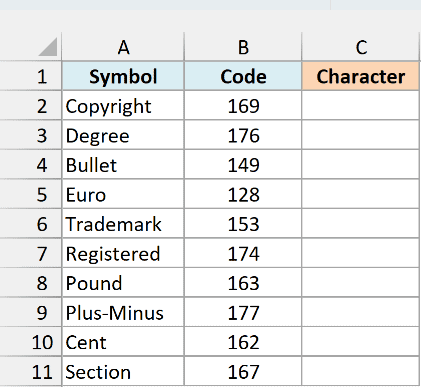Select the Section cell
421x387 pixels.
pos(123,371)
